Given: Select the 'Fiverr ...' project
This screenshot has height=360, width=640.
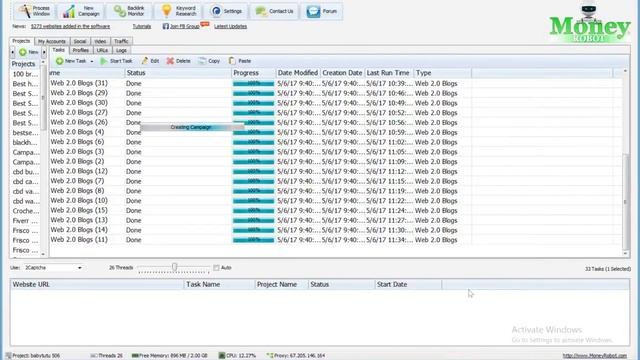Looking at the screenshot, I should click(25, 221).
